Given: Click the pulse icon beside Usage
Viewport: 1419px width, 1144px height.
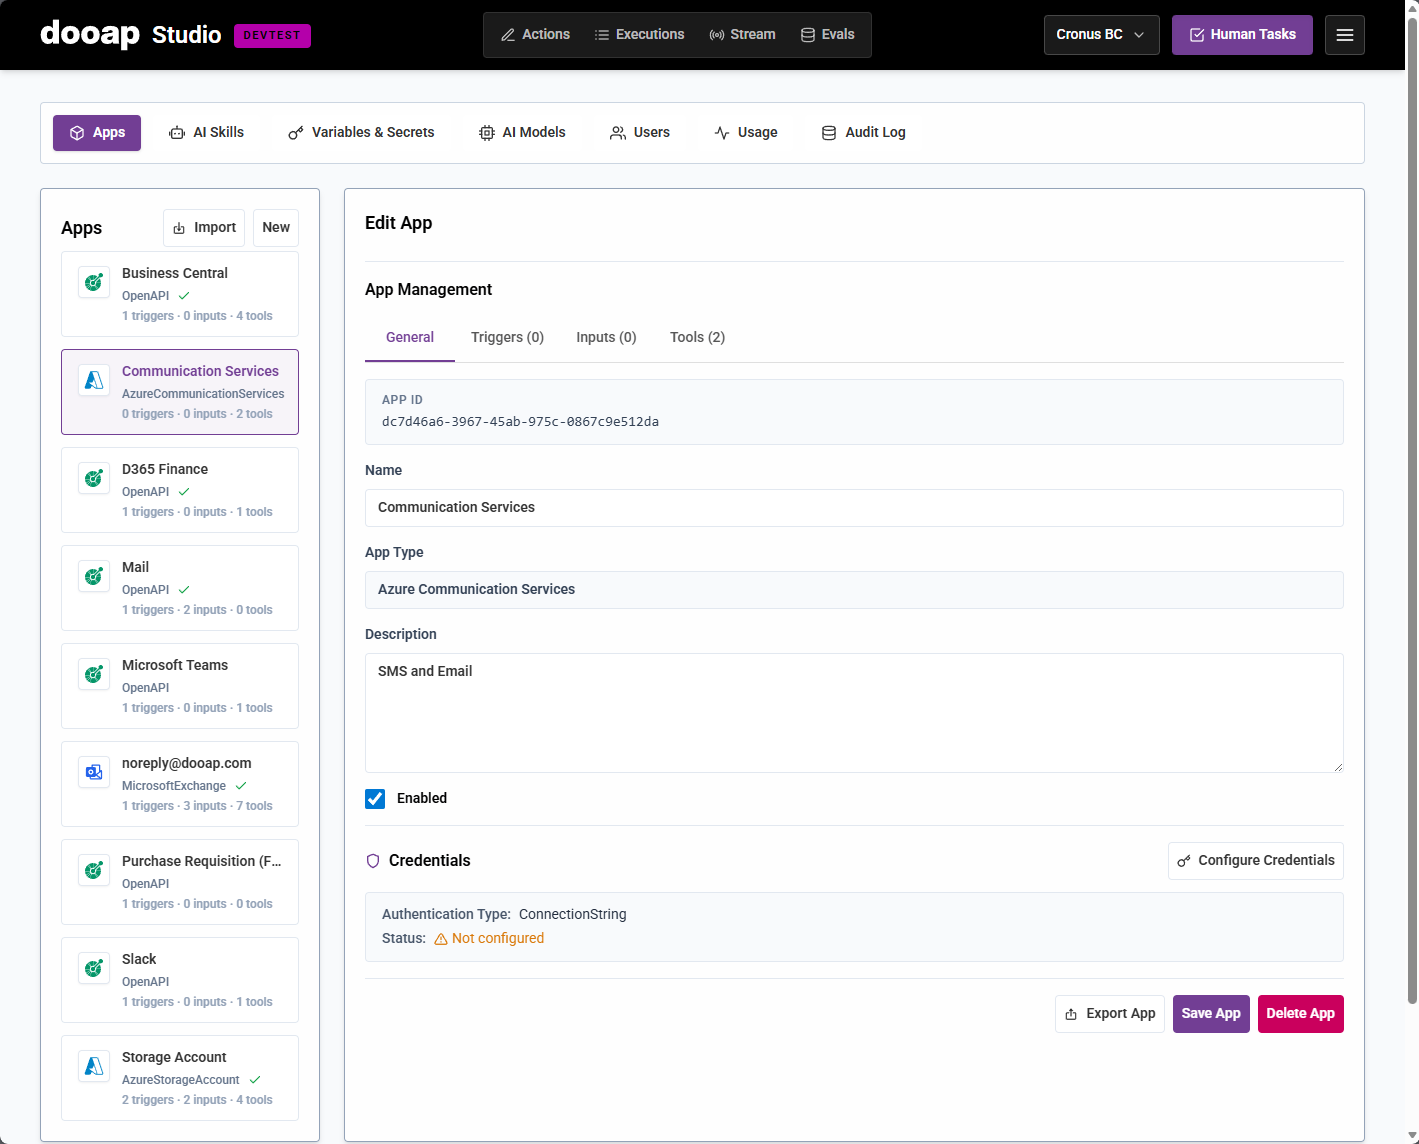Looking at the screenshot, I should click(x=722, y=133).
